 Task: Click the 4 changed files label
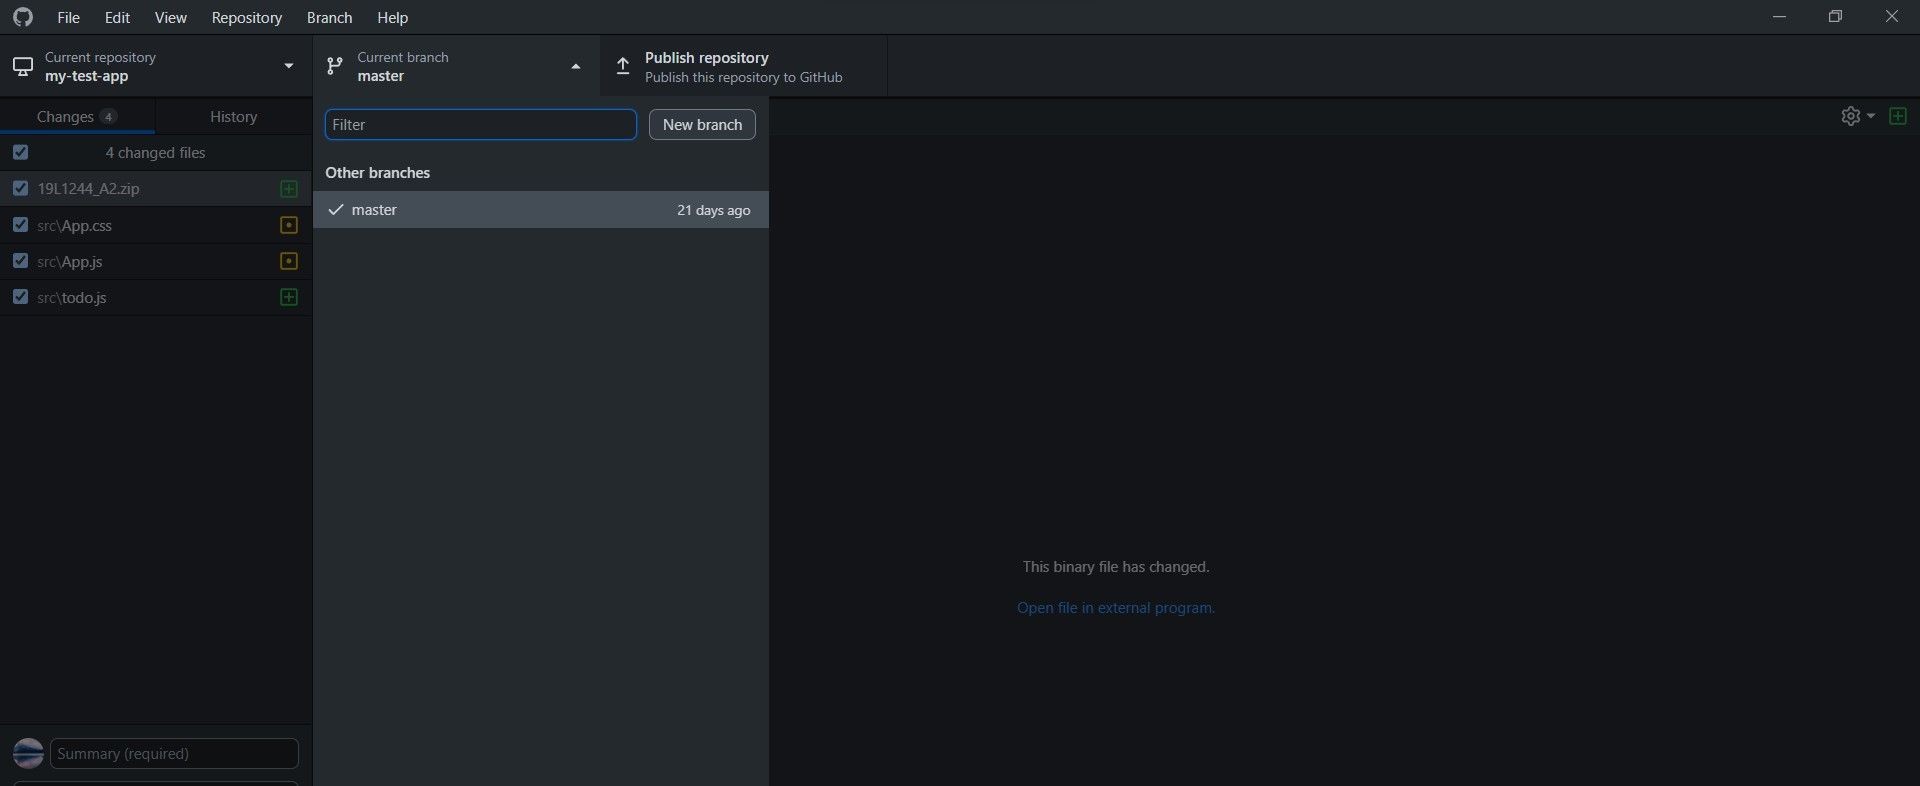point(155,153)
